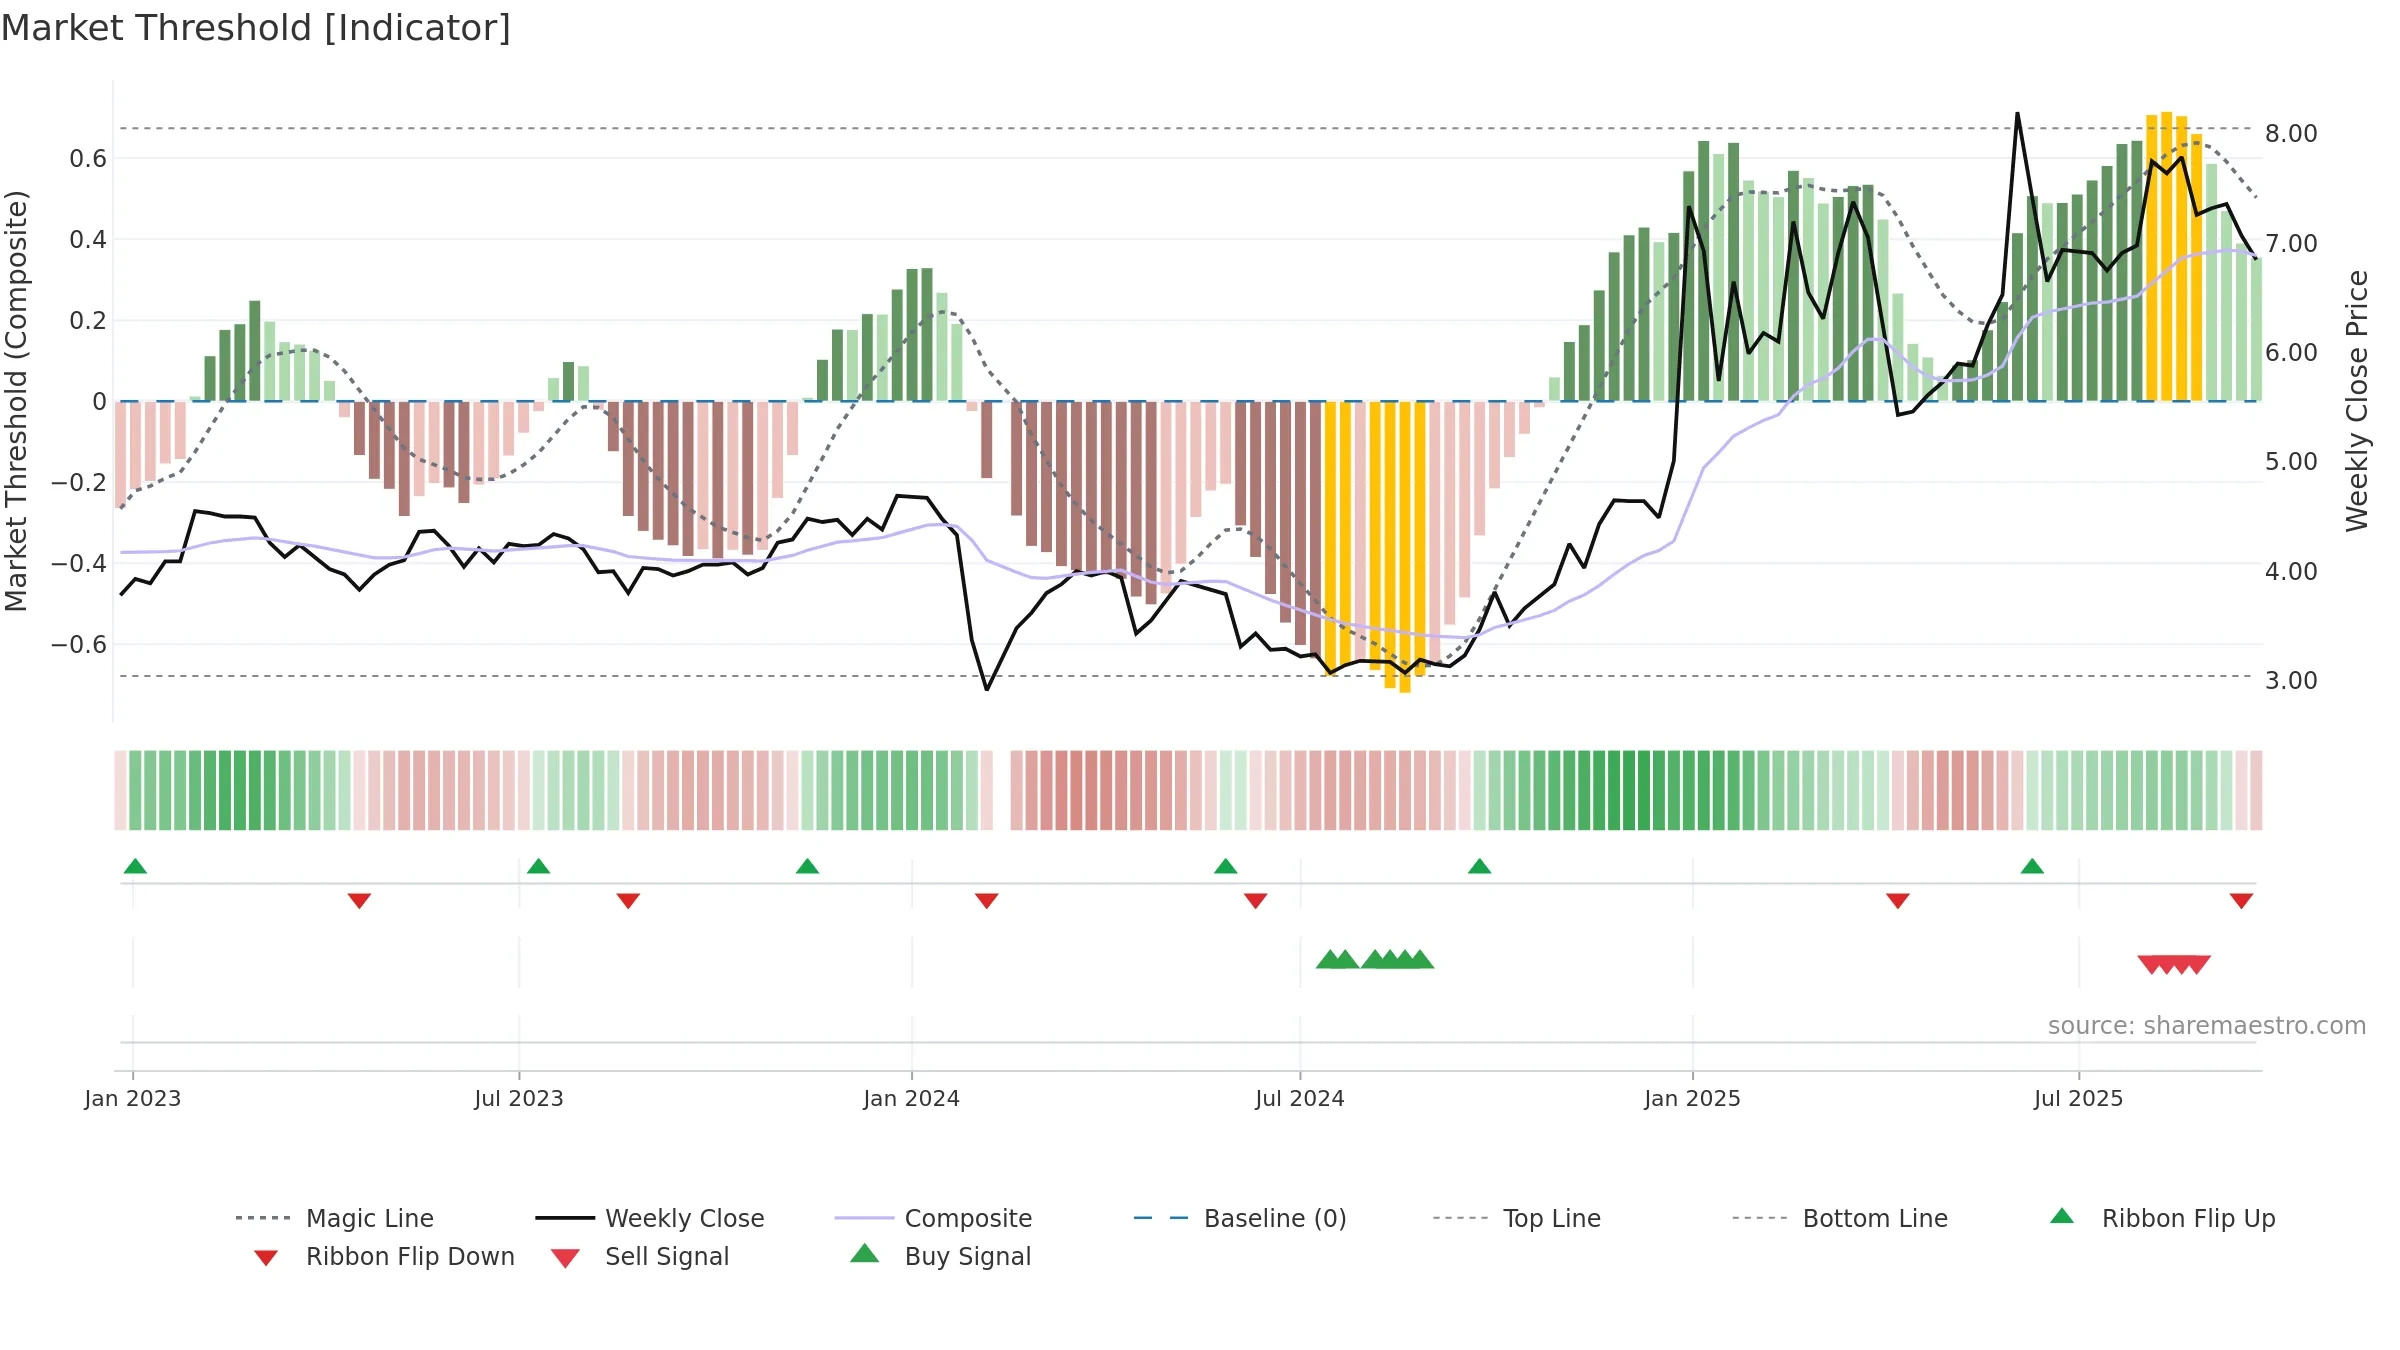This screenshot has height=1350, width=2400.
Task: Click the Jan 2024 date label
Action: 912,1099
